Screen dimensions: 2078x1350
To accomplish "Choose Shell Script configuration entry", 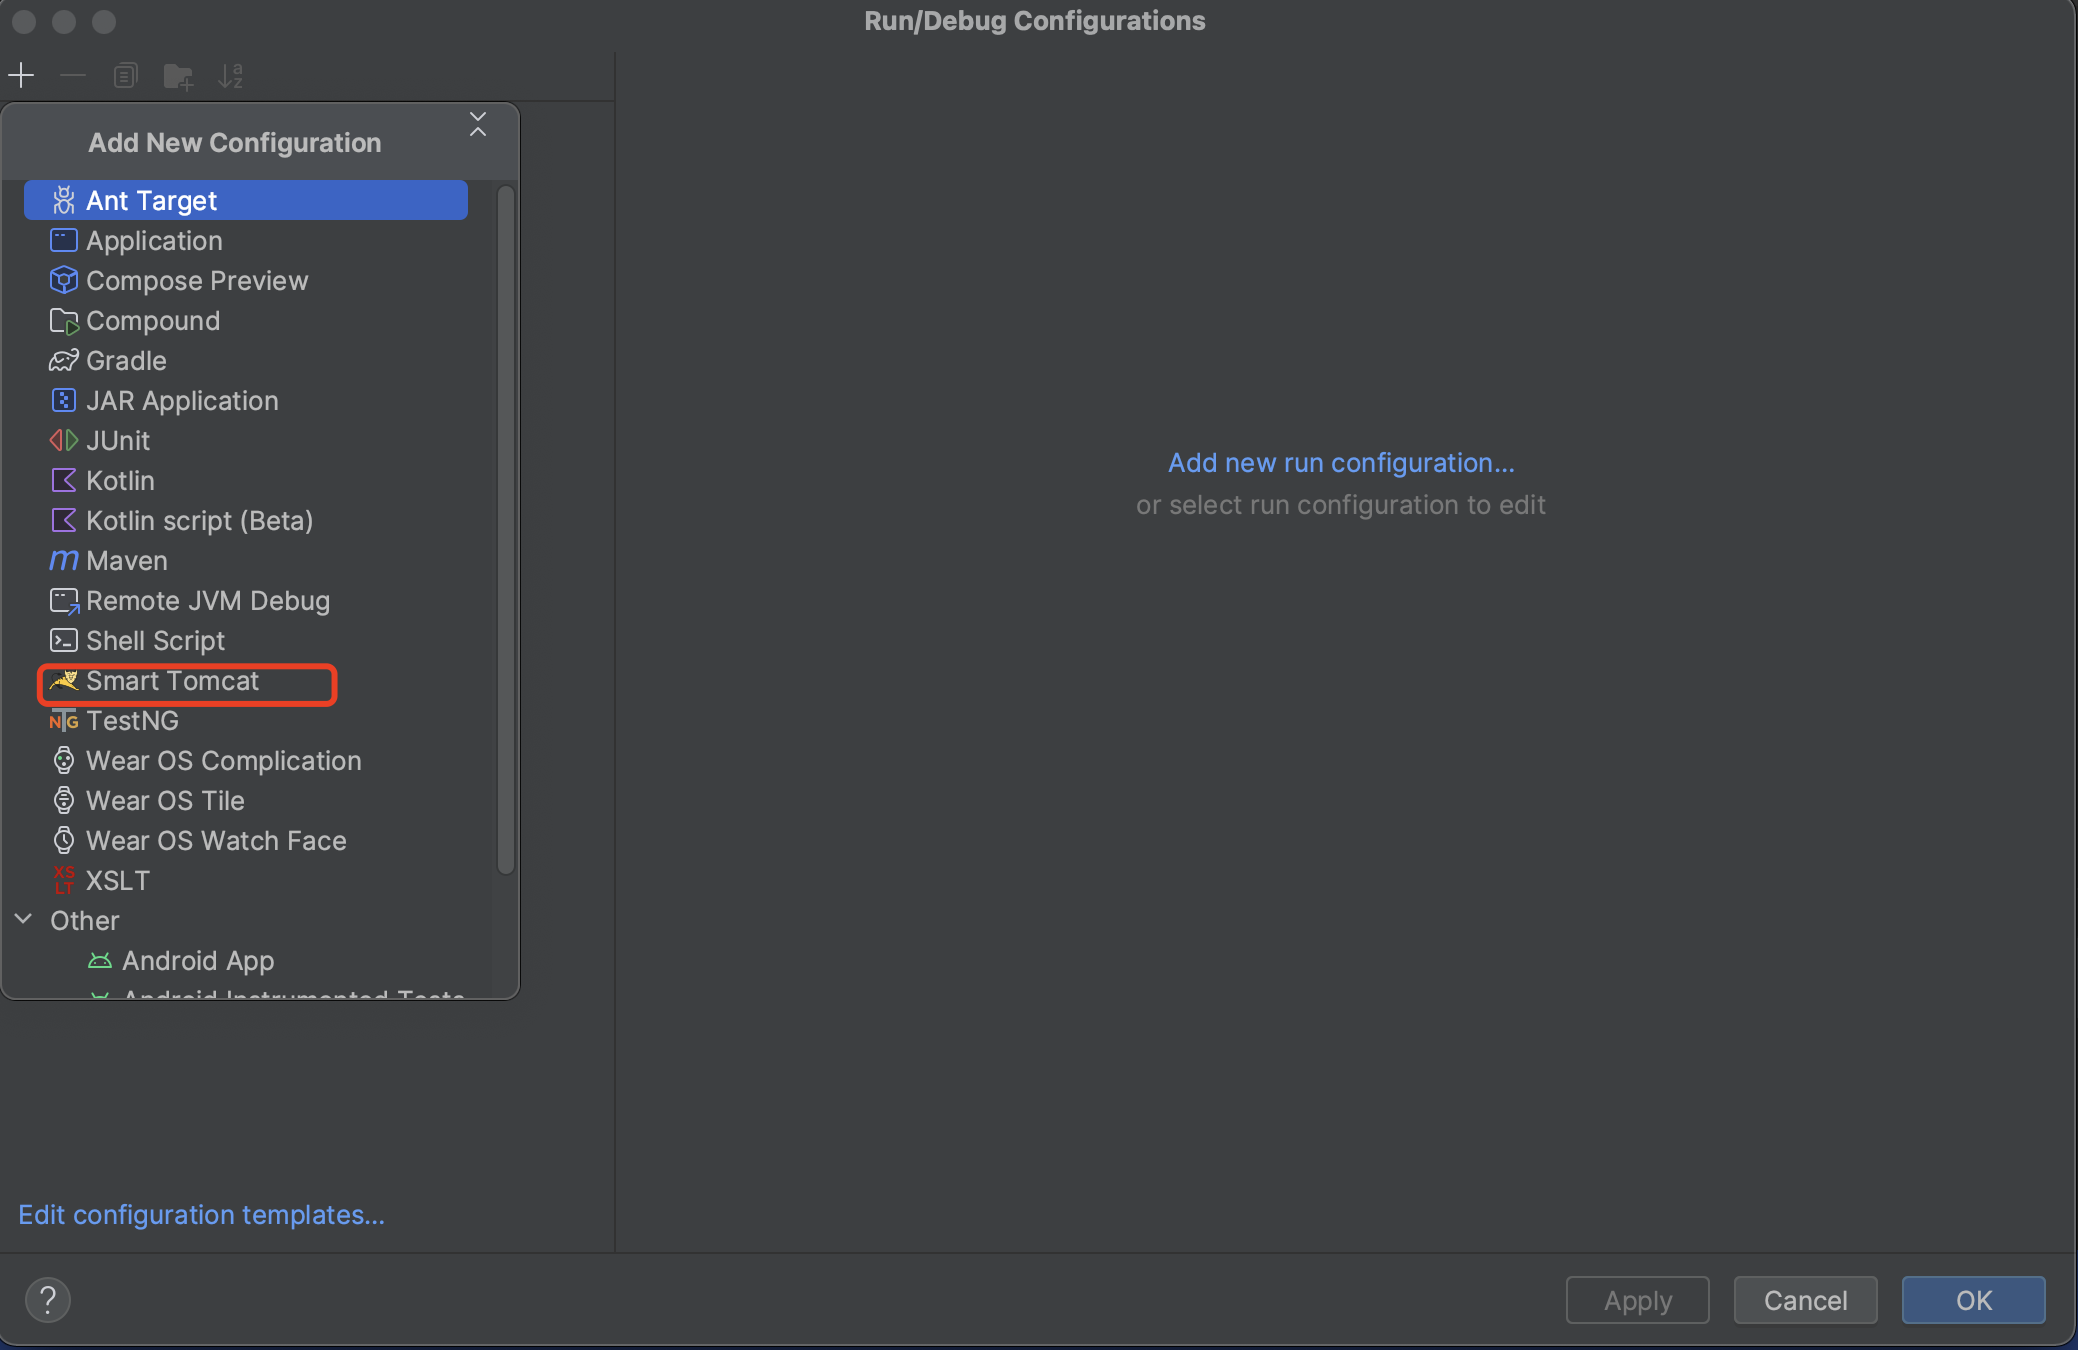I will [x=155, y=641].
